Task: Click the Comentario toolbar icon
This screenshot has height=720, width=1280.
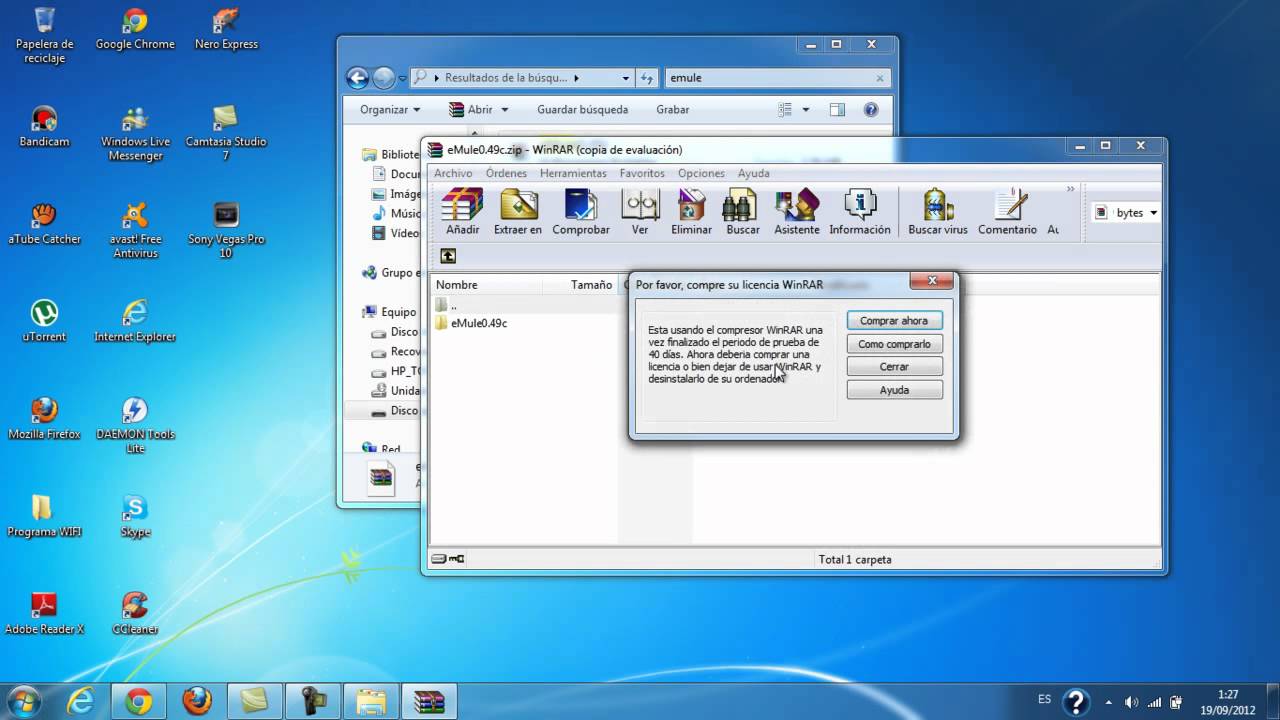Action: 1007,212
